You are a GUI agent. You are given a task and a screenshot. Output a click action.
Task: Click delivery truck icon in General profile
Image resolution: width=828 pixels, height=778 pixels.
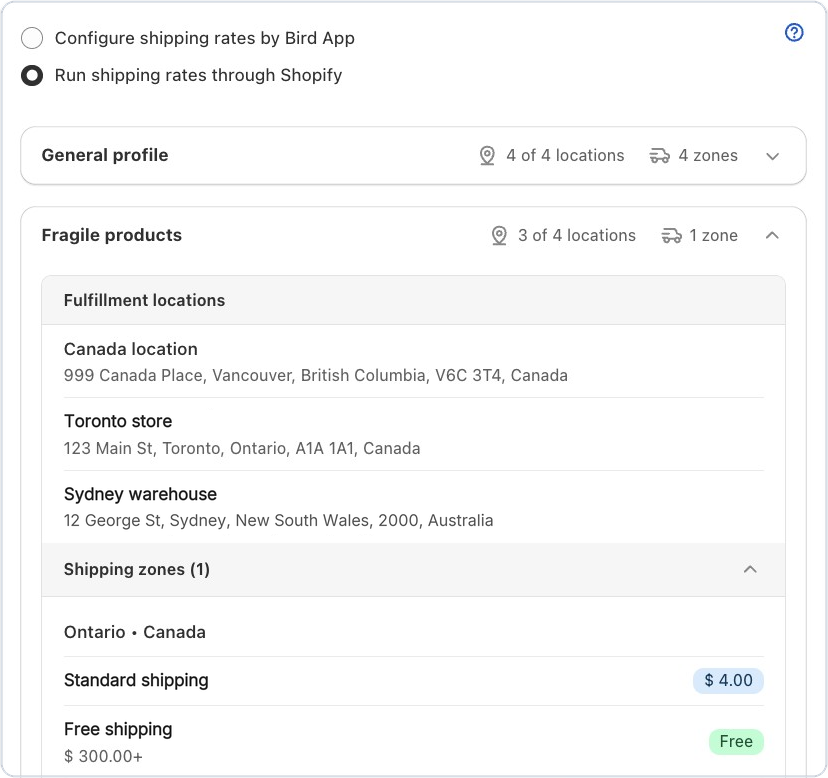[x=659, y=156]
